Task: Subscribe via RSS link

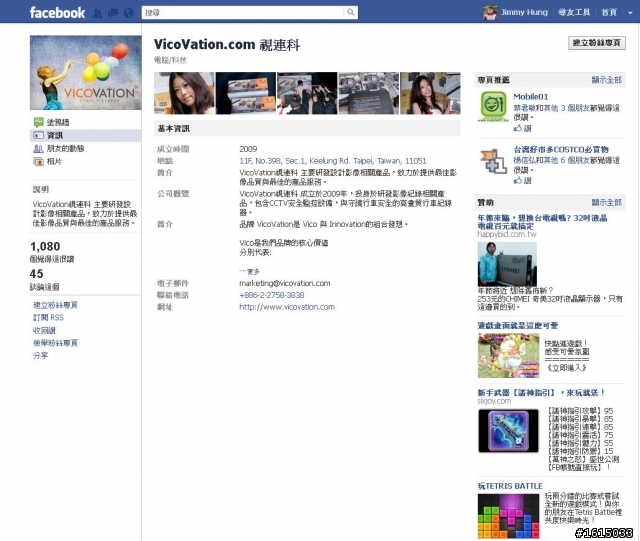Action: (48, 317)
